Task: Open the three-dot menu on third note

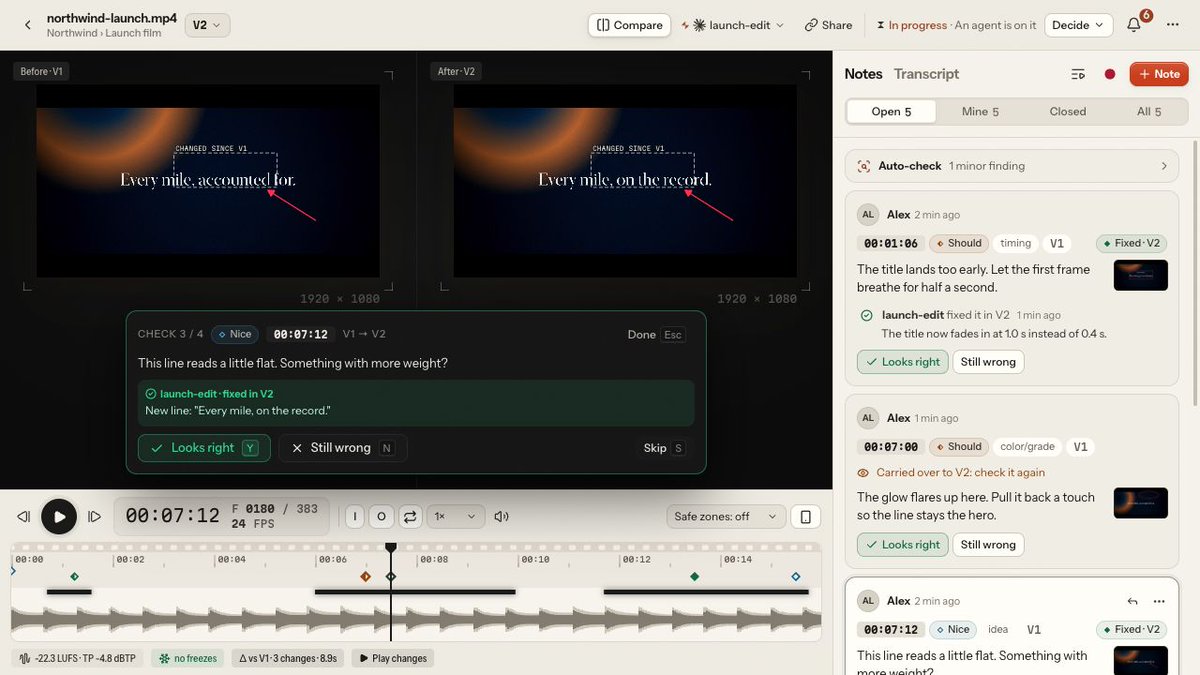Action: pos(1159,601)
